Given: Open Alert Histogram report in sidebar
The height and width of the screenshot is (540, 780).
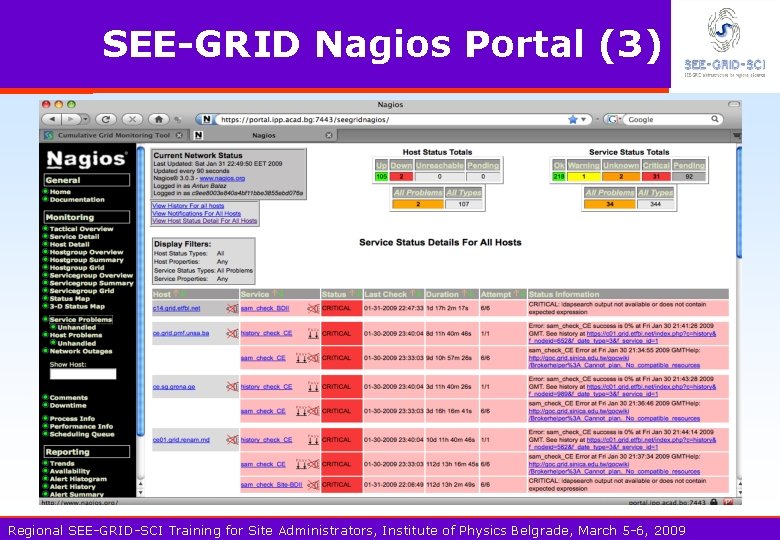Looking at the screenshot, I should (x=78, y=479).
